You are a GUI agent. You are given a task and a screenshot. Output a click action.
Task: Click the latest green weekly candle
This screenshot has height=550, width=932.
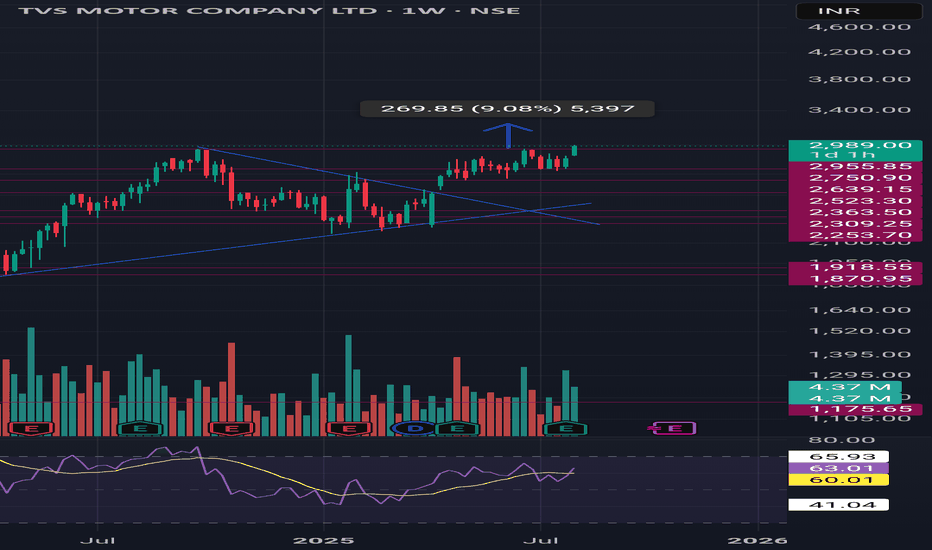574,150
